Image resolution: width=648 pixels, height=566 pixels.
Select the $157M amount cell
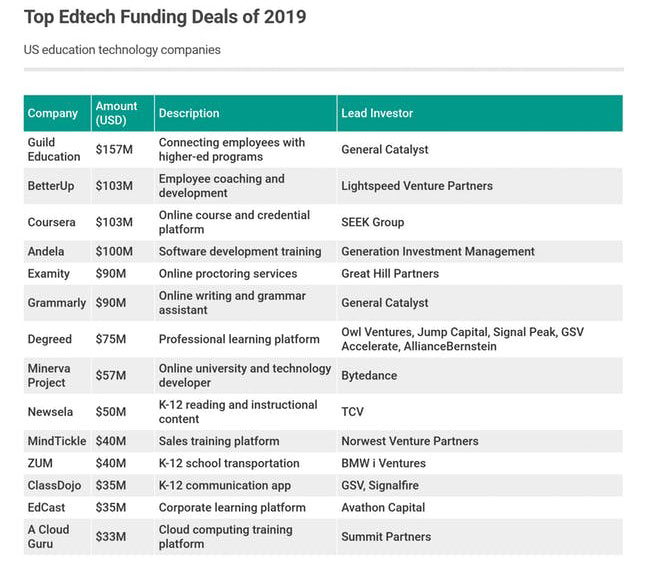(x=123, y=150)
